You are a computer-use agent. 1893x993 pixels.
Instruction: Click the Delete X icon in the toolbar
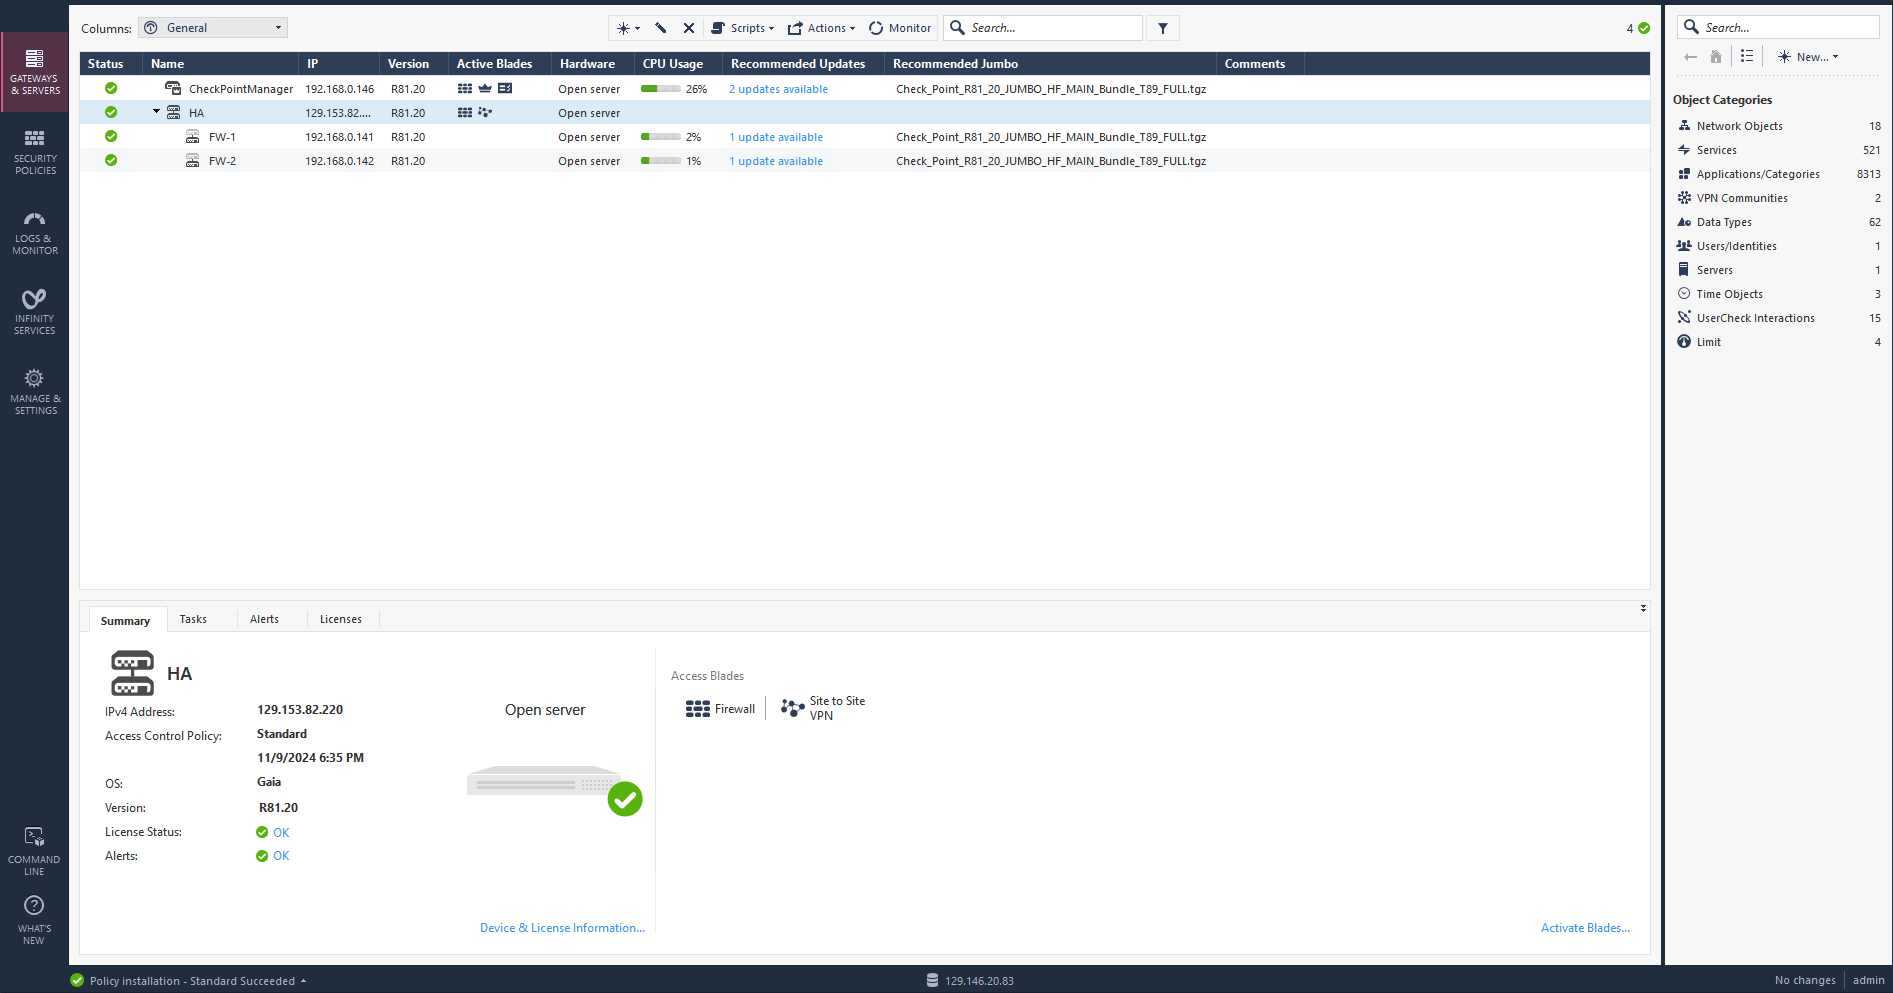(x=689, y=28)
